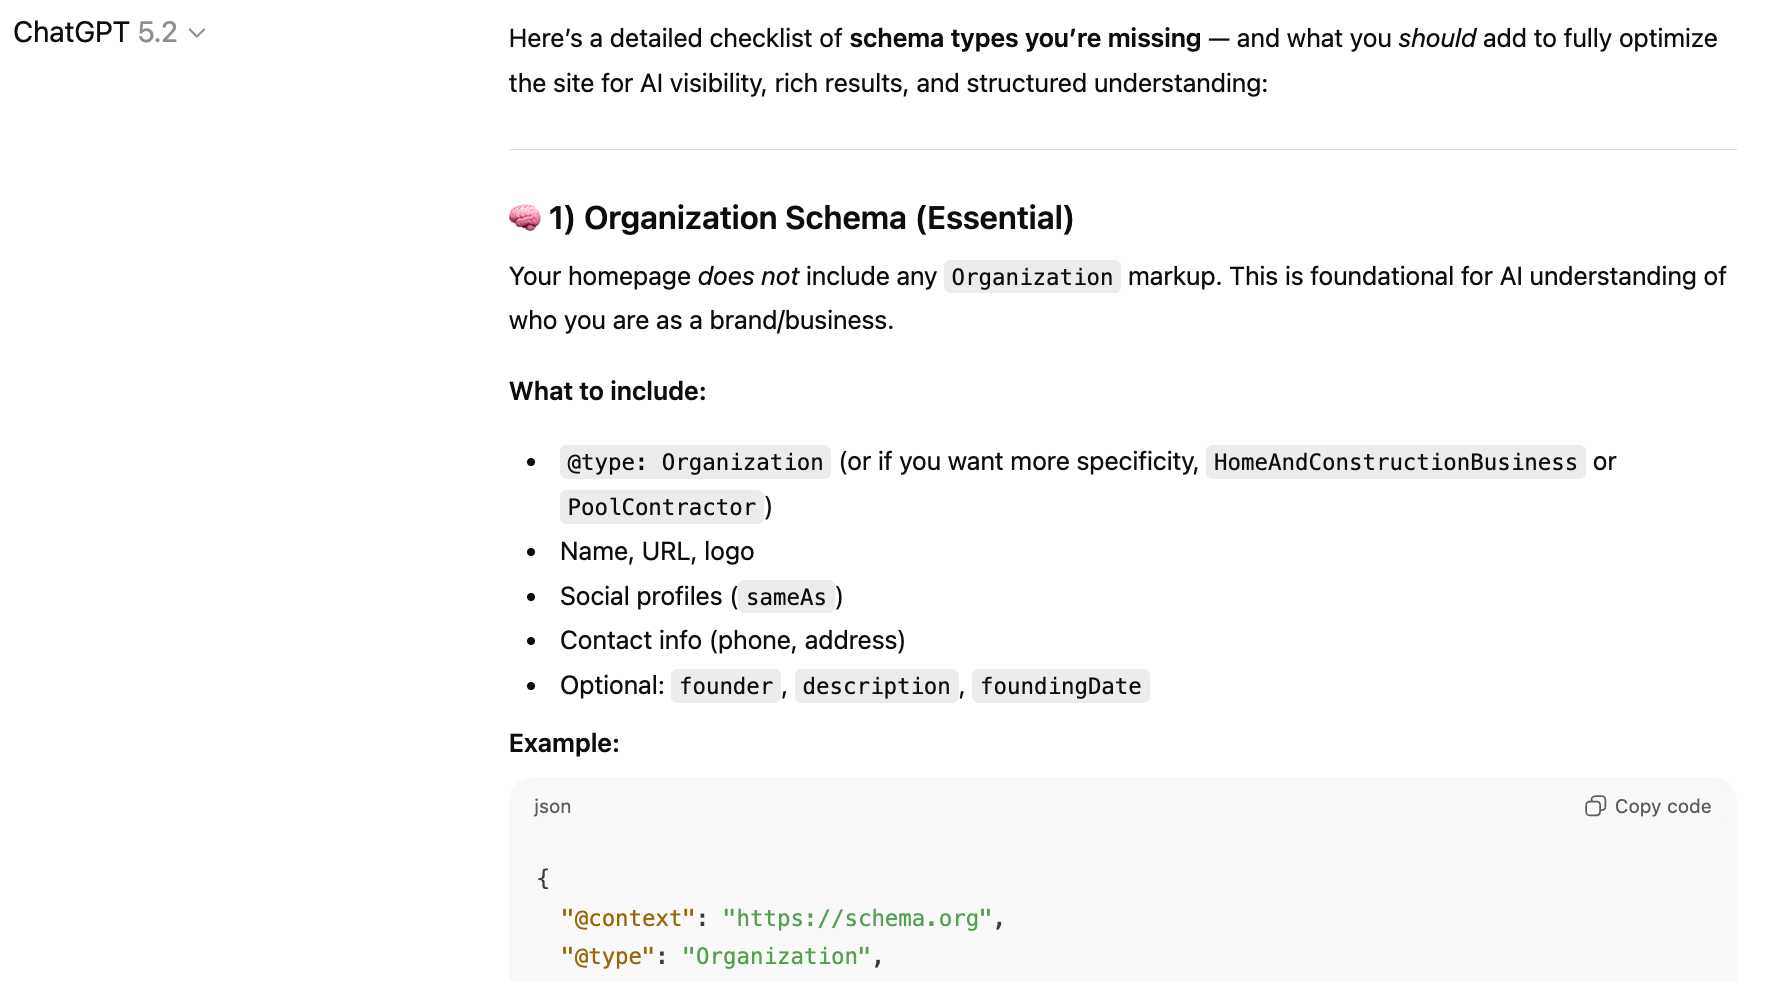This screenshot has height=982, width=1766.
Task: Click the @type Organization line in the code
Action: tap(720, 956)
